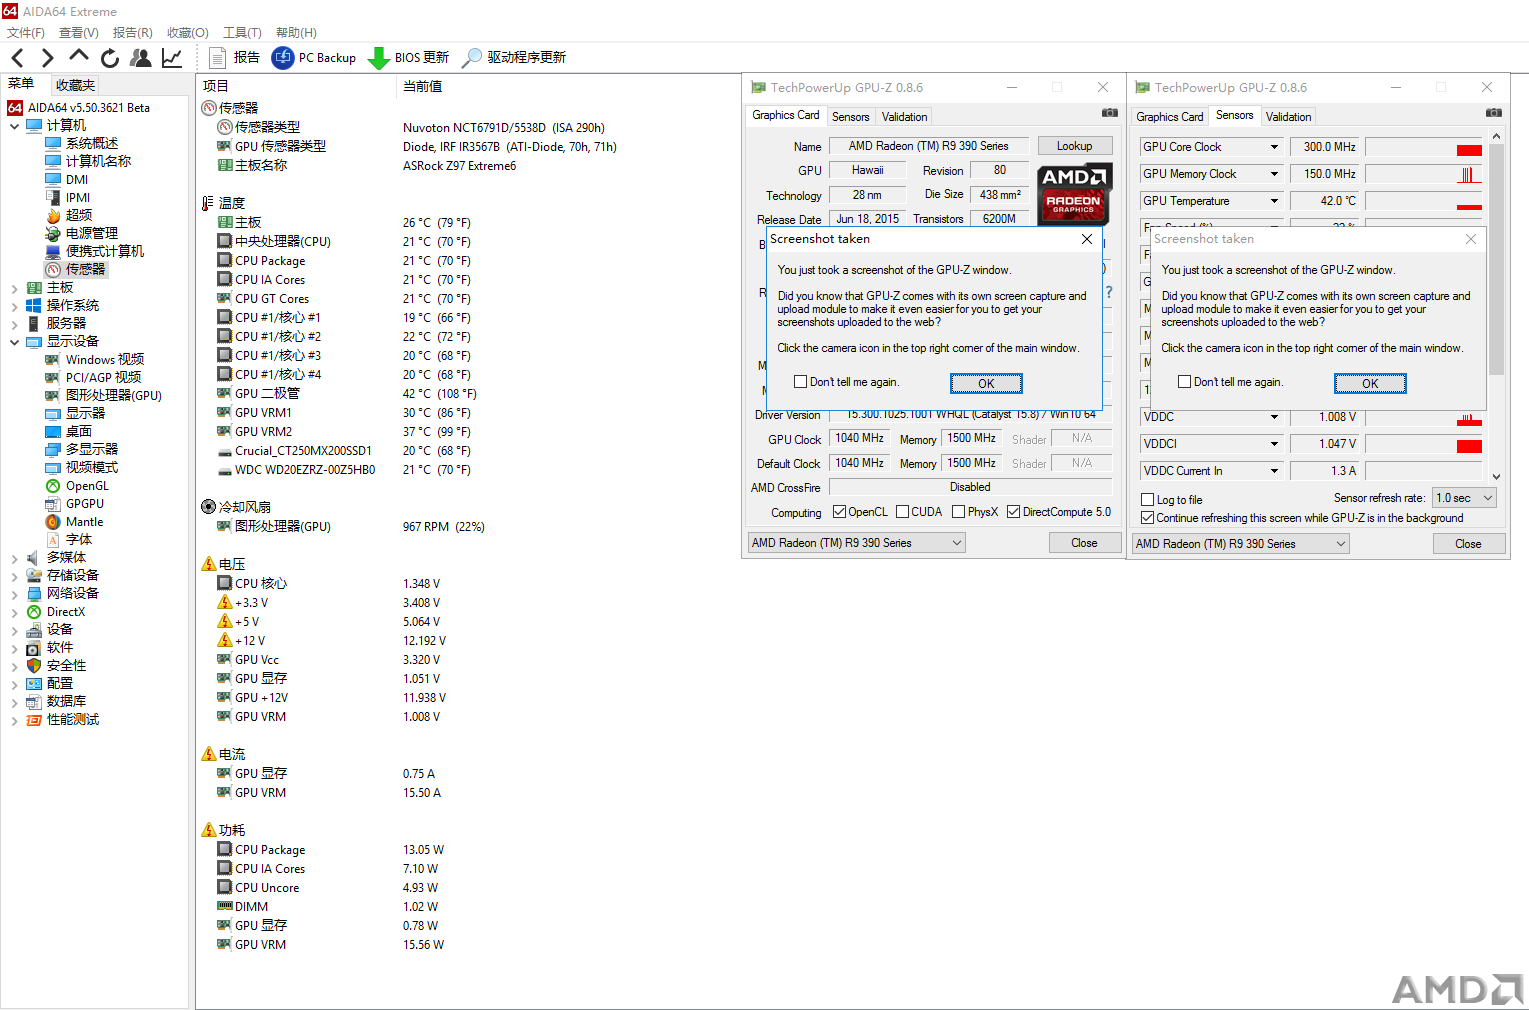The height and width of the screenshot is (1010, 1529).
Task: Click the GPU Core Clock red graph bar
Action: coord(1469,150)
